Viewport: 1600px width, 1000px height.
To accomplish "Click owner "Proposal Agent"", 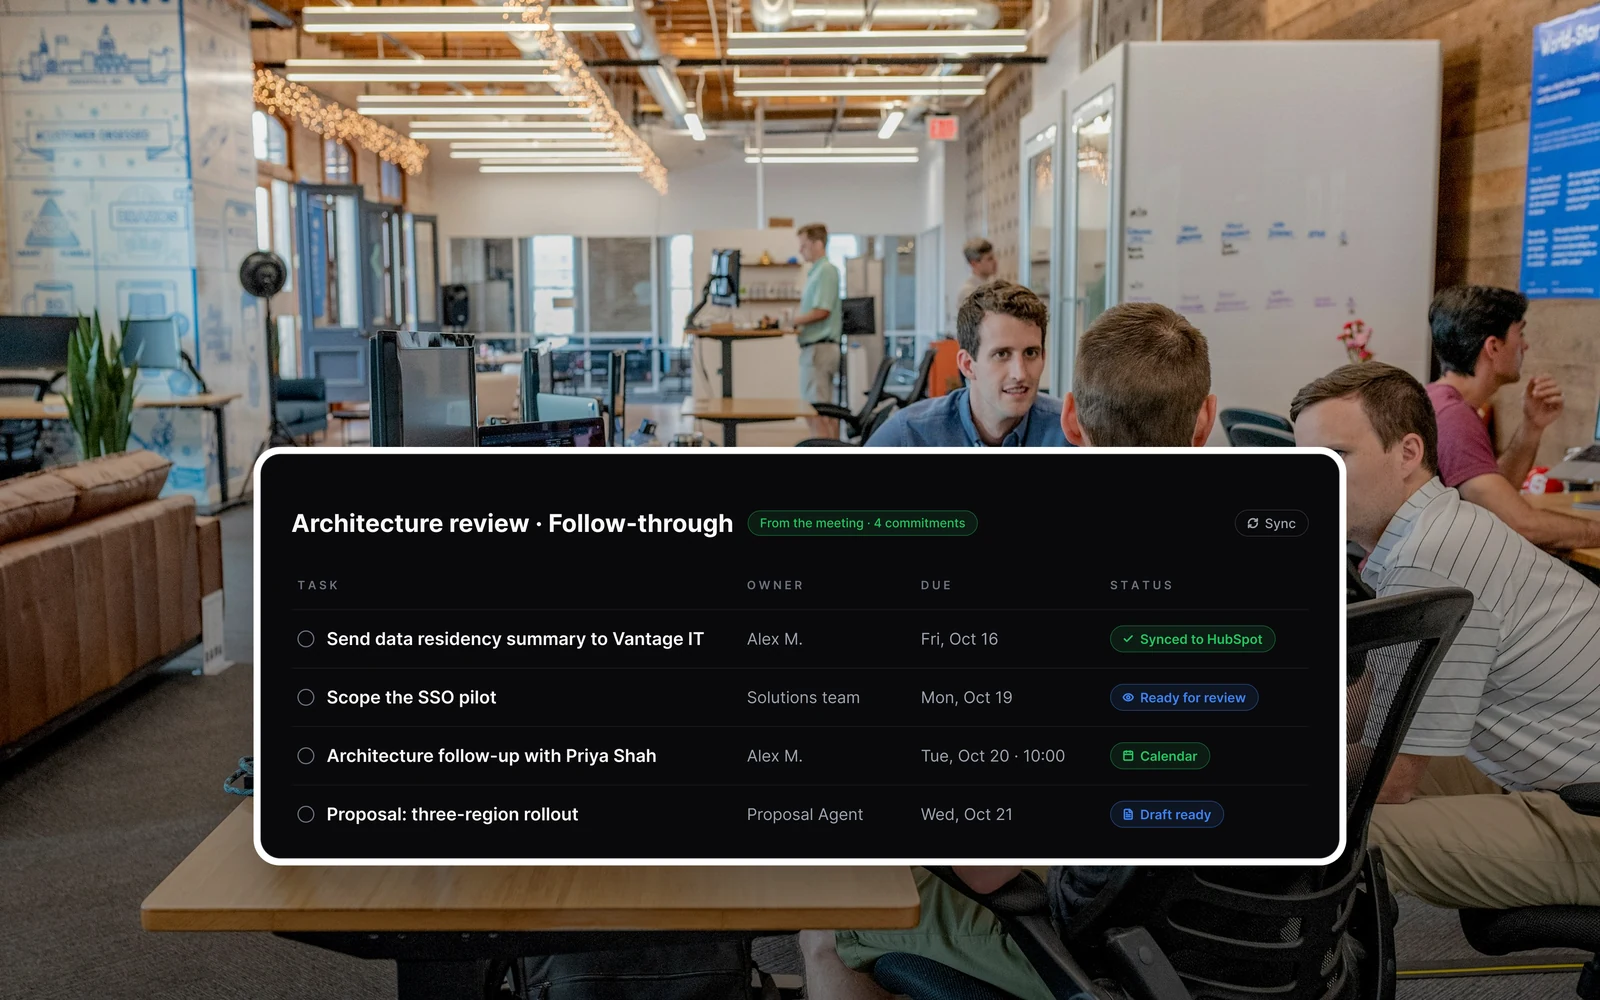I will pos(805,814).
